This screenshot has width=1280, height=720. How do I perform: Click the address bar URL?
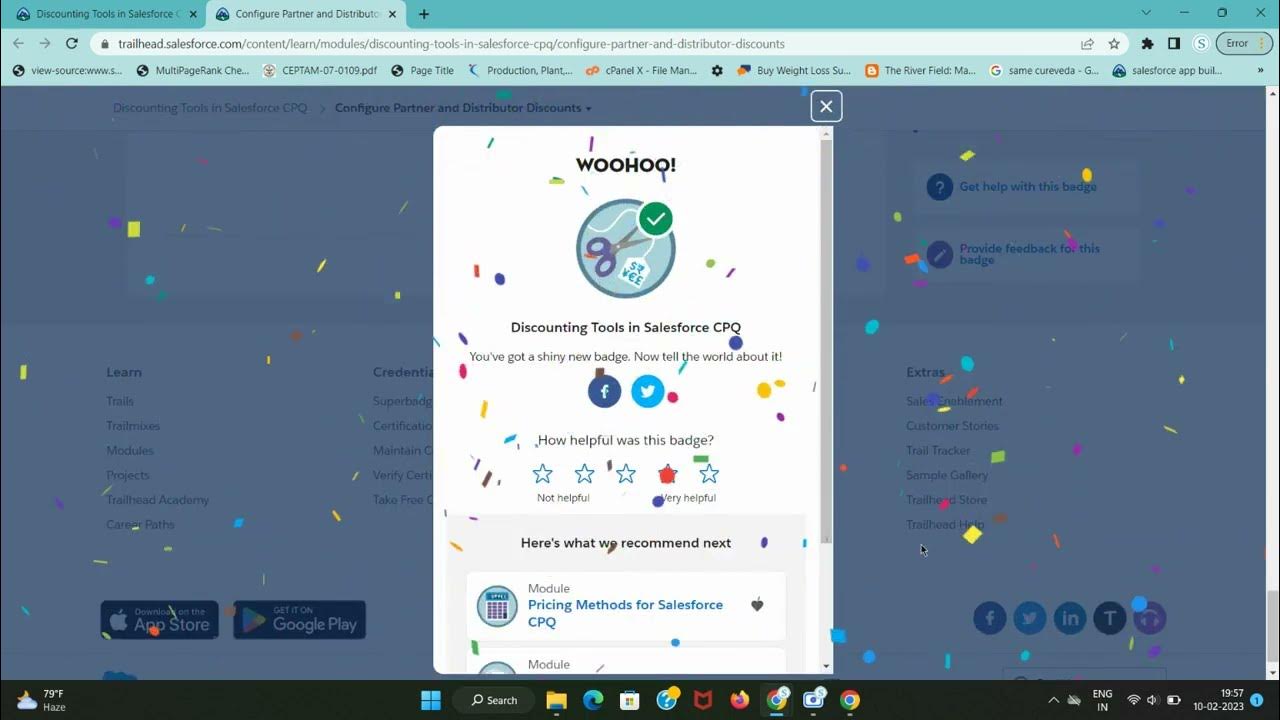451,44
